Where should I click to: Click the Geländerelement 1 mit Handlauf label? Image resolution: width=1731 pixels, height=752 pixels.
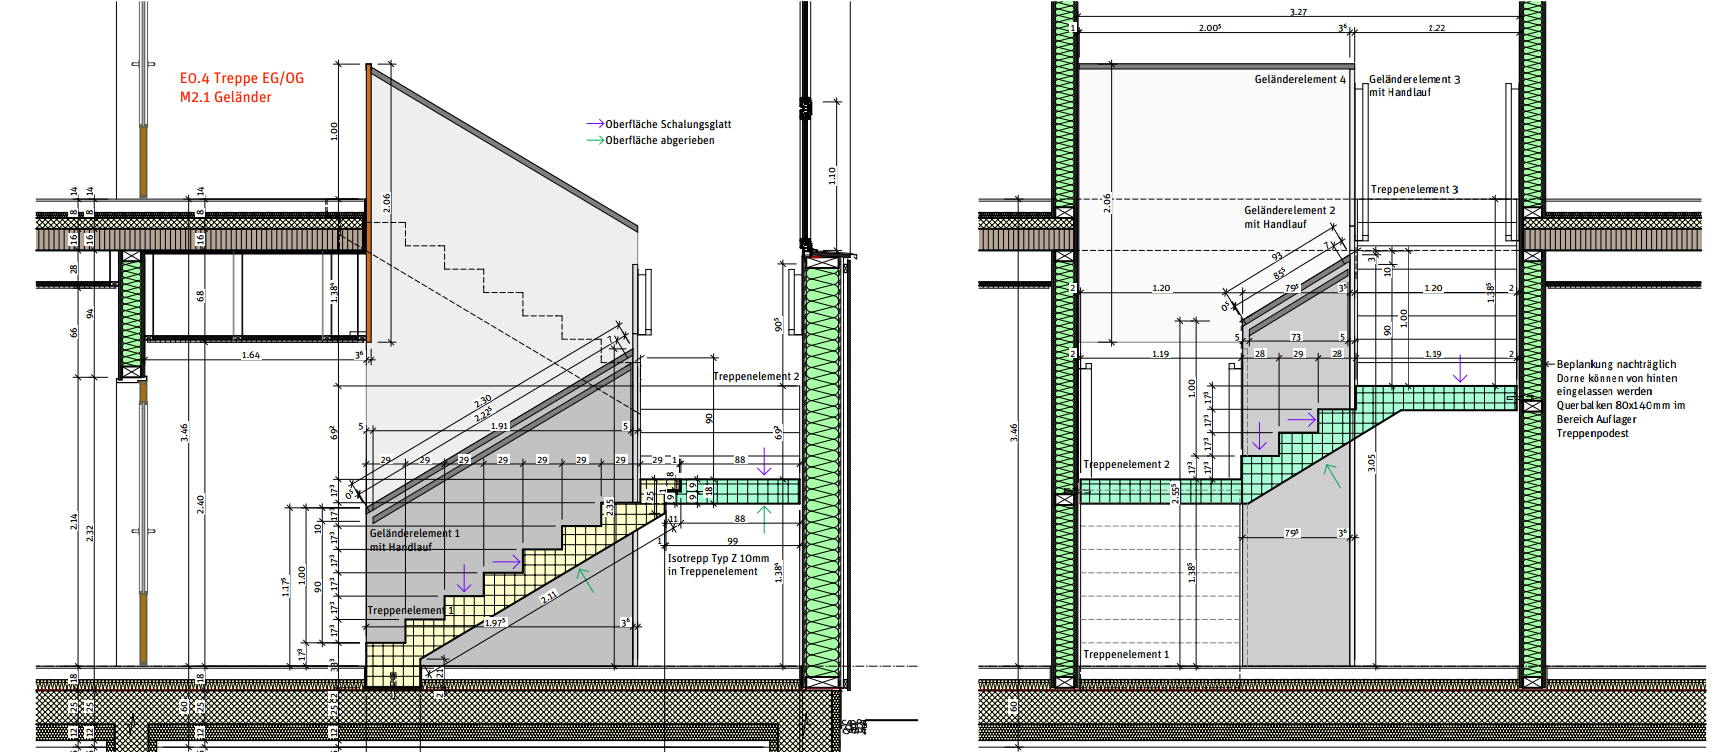[x=414, y=540]
